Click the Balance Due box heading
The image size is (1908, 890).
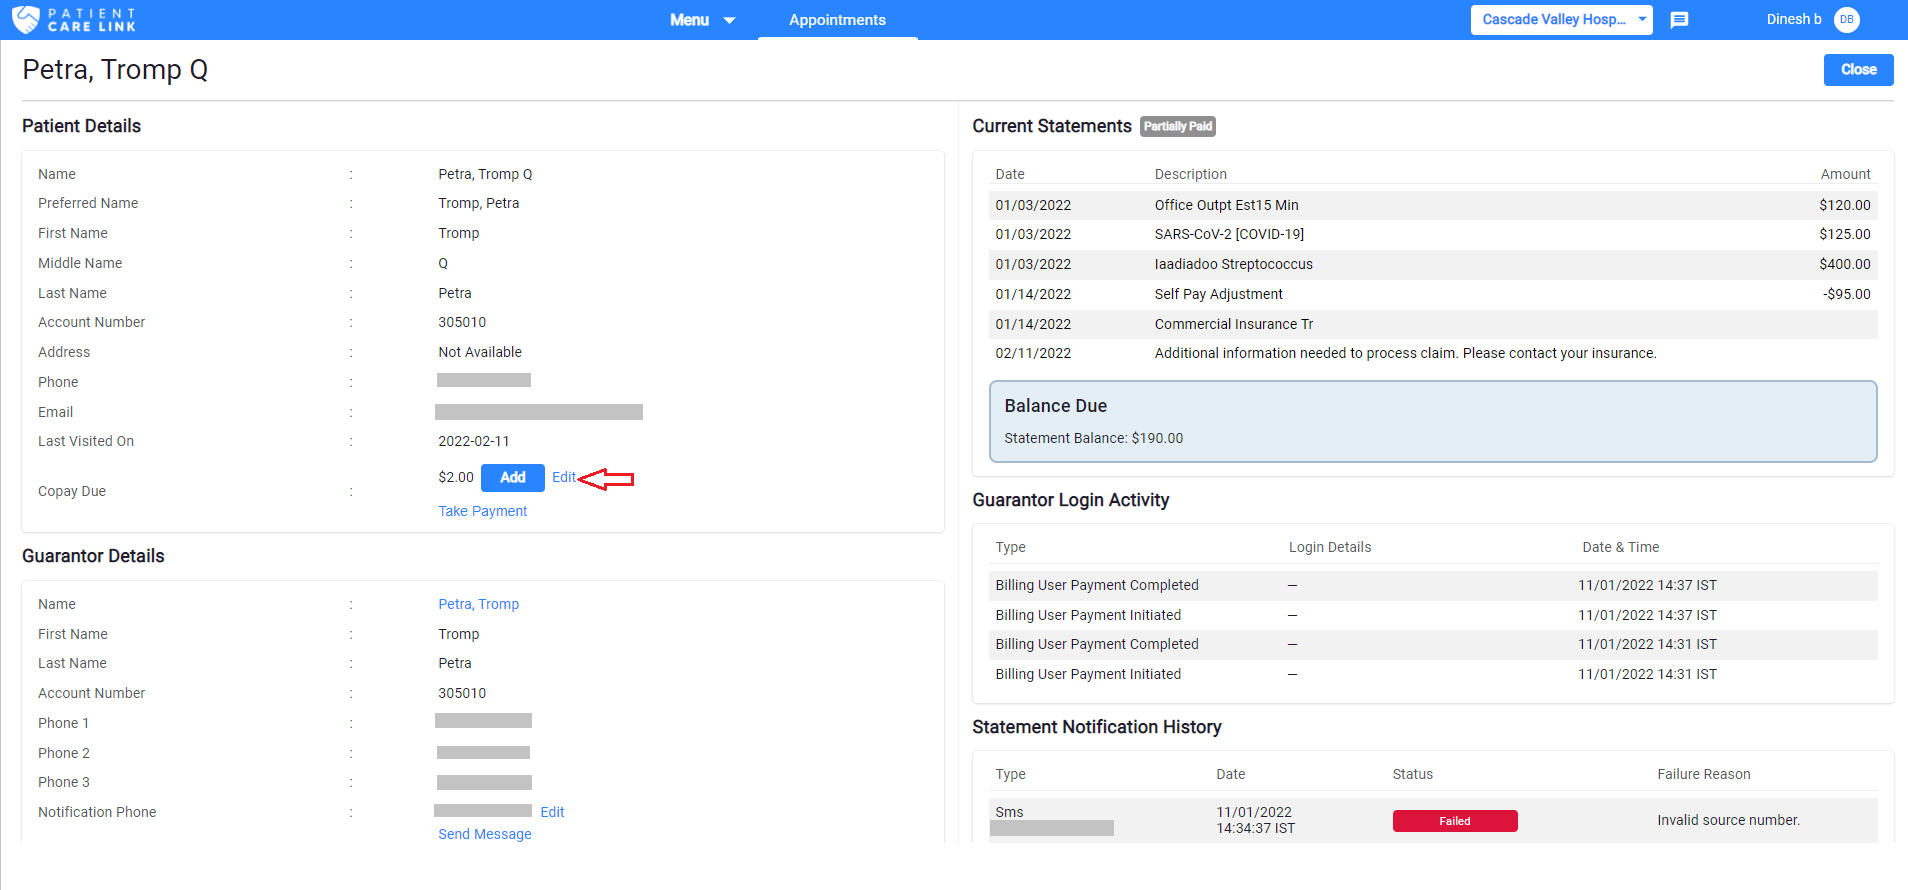tap(1055, 406)
